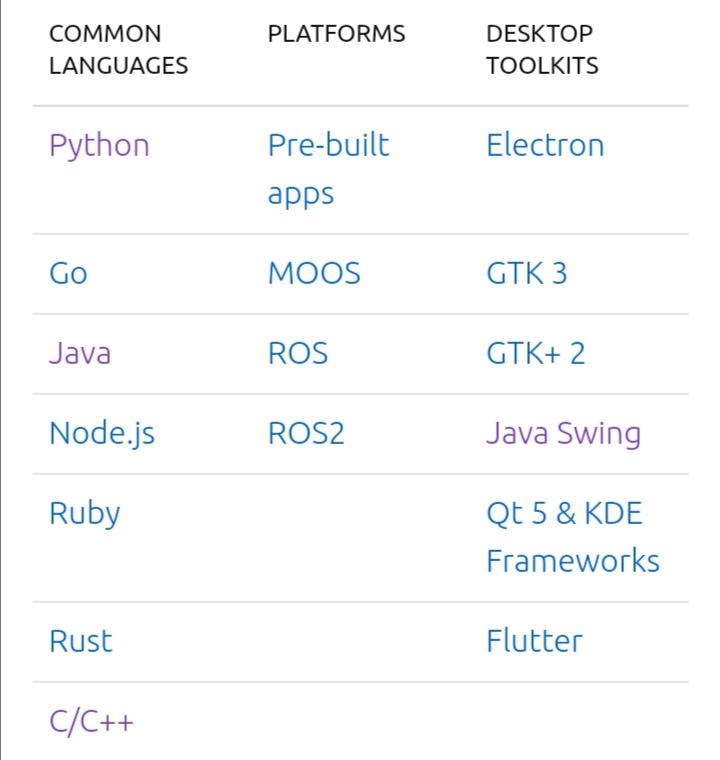Click the Desktop Toolkits column header
The height and width of the screenshot is (760, 720).
pyautogui.click(x=542, y=50)
